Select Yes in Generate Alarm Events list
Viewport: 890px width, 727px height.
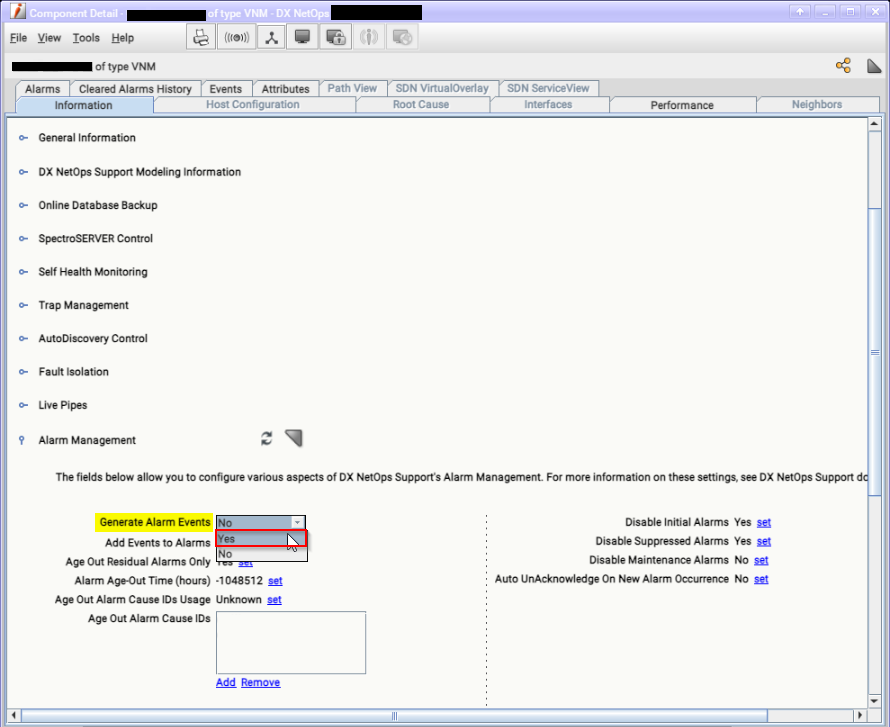pyautogui.click(x=260, y=539)
